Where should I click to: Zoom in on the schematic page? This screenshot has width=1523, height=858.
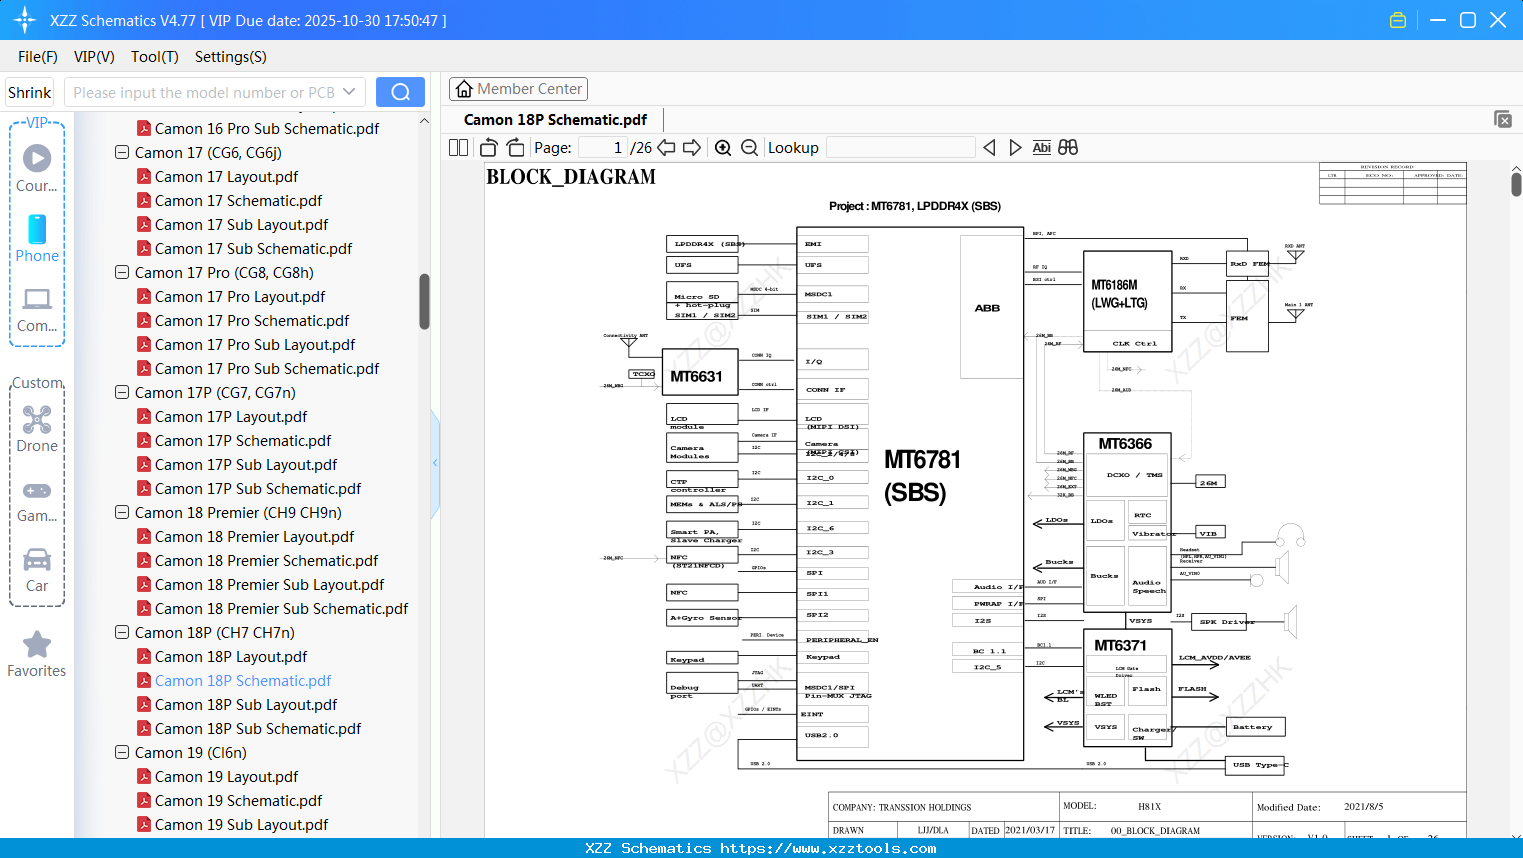(723, 147)
